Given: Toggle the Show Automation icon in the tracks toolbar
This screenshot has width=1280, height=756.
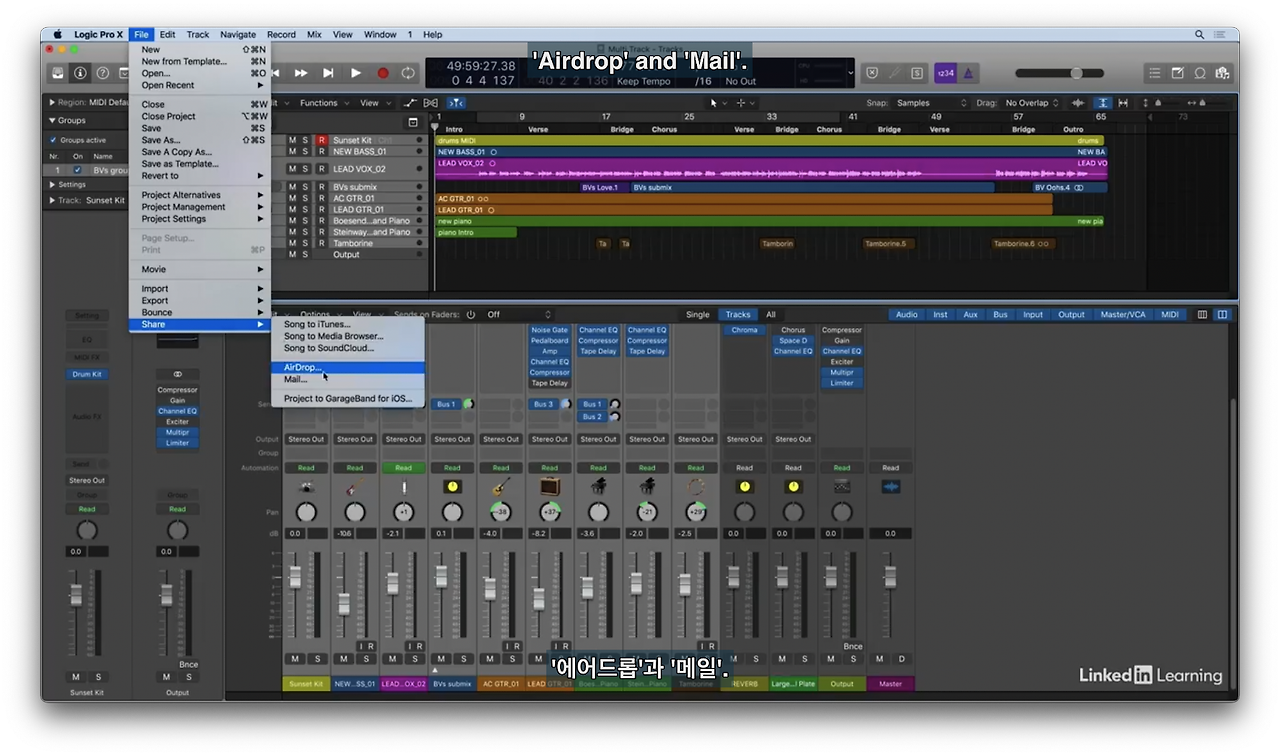Looking at the screenshot, I should point(410,103).
